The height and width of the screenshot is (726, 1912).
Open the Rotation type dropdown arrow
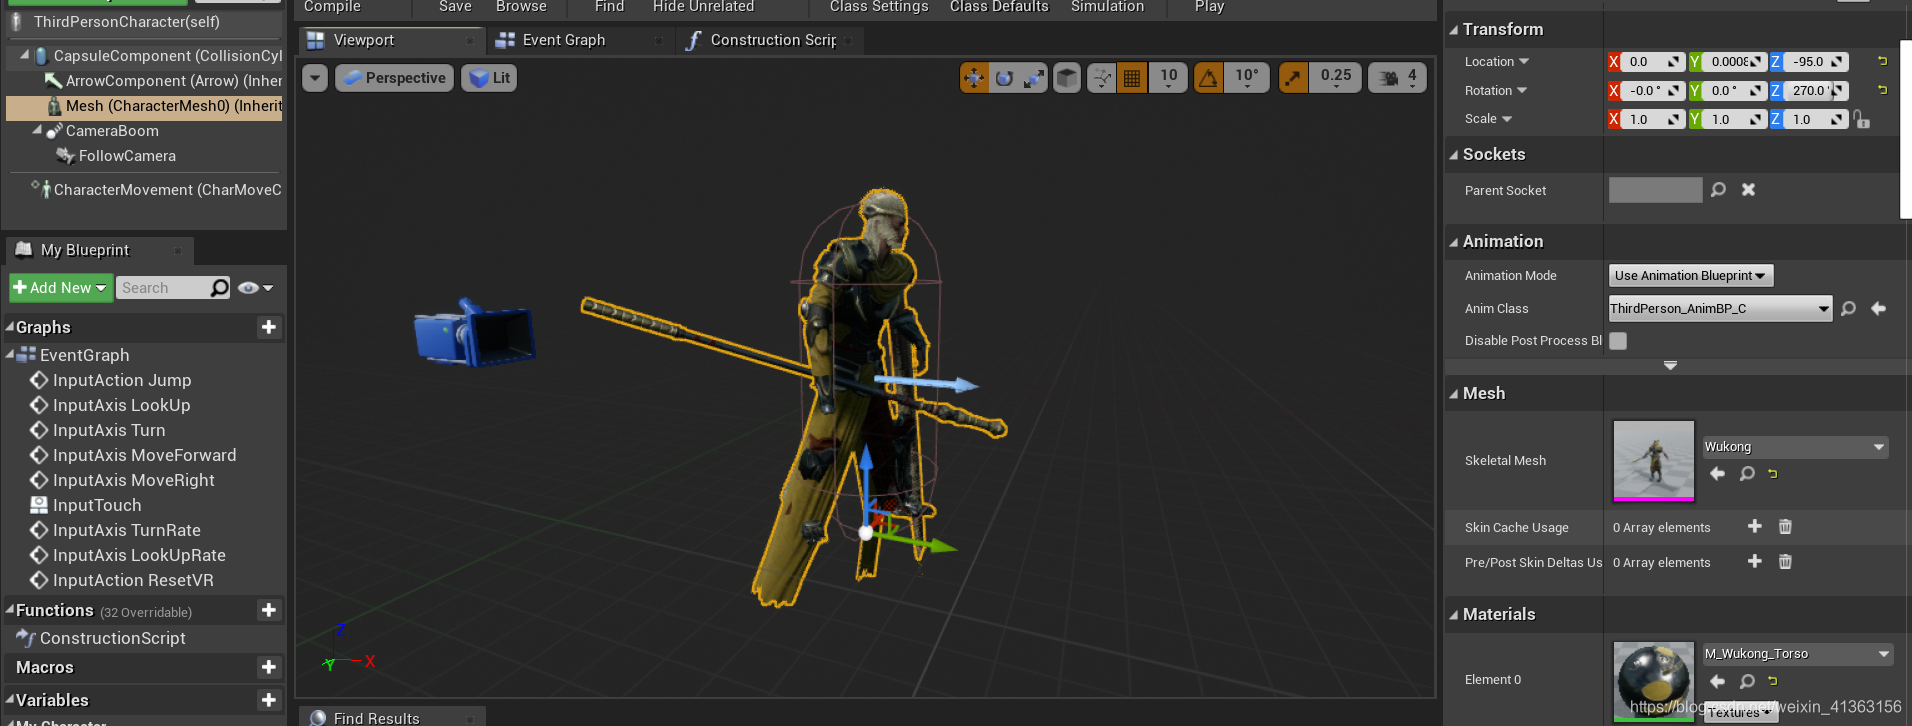pyautogui.click(x=1522, y=90)
